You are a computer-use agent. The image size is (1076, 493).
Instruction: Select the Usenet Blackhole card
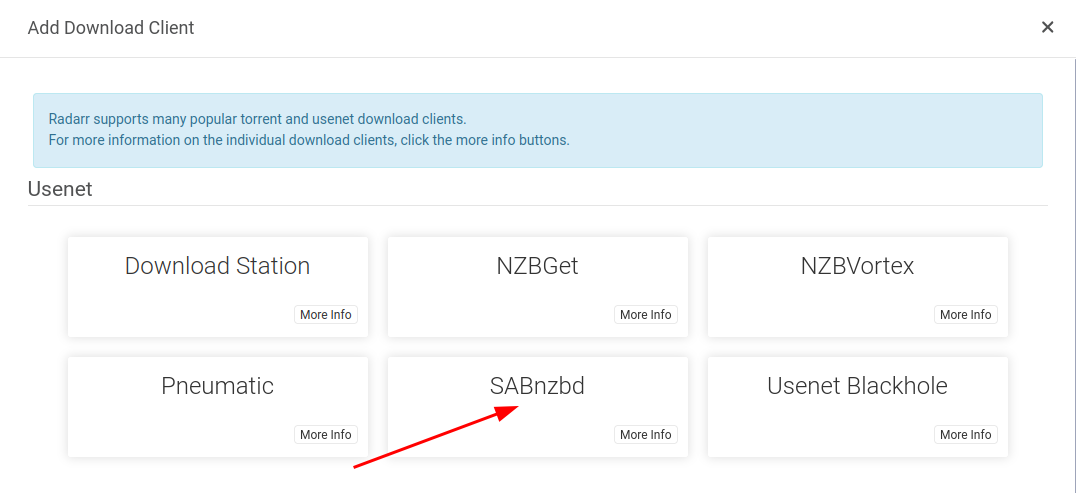[858, 406]
